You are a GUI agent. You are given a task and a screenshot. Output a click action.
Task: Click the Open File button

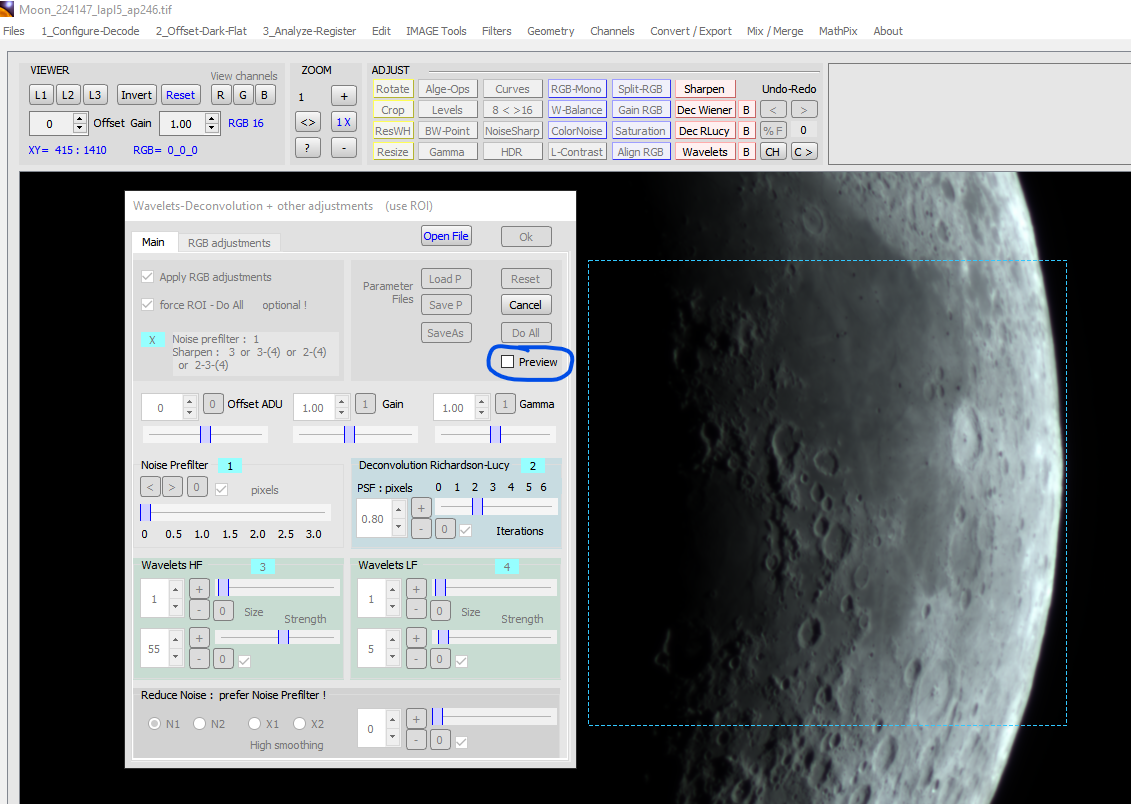click(446, 236)
